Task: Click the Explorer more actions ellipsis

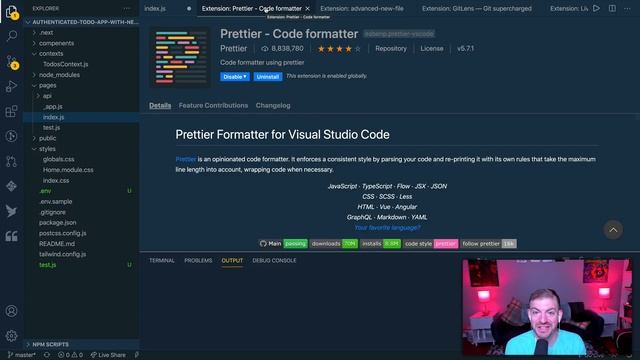Action: tap(127, 8)
